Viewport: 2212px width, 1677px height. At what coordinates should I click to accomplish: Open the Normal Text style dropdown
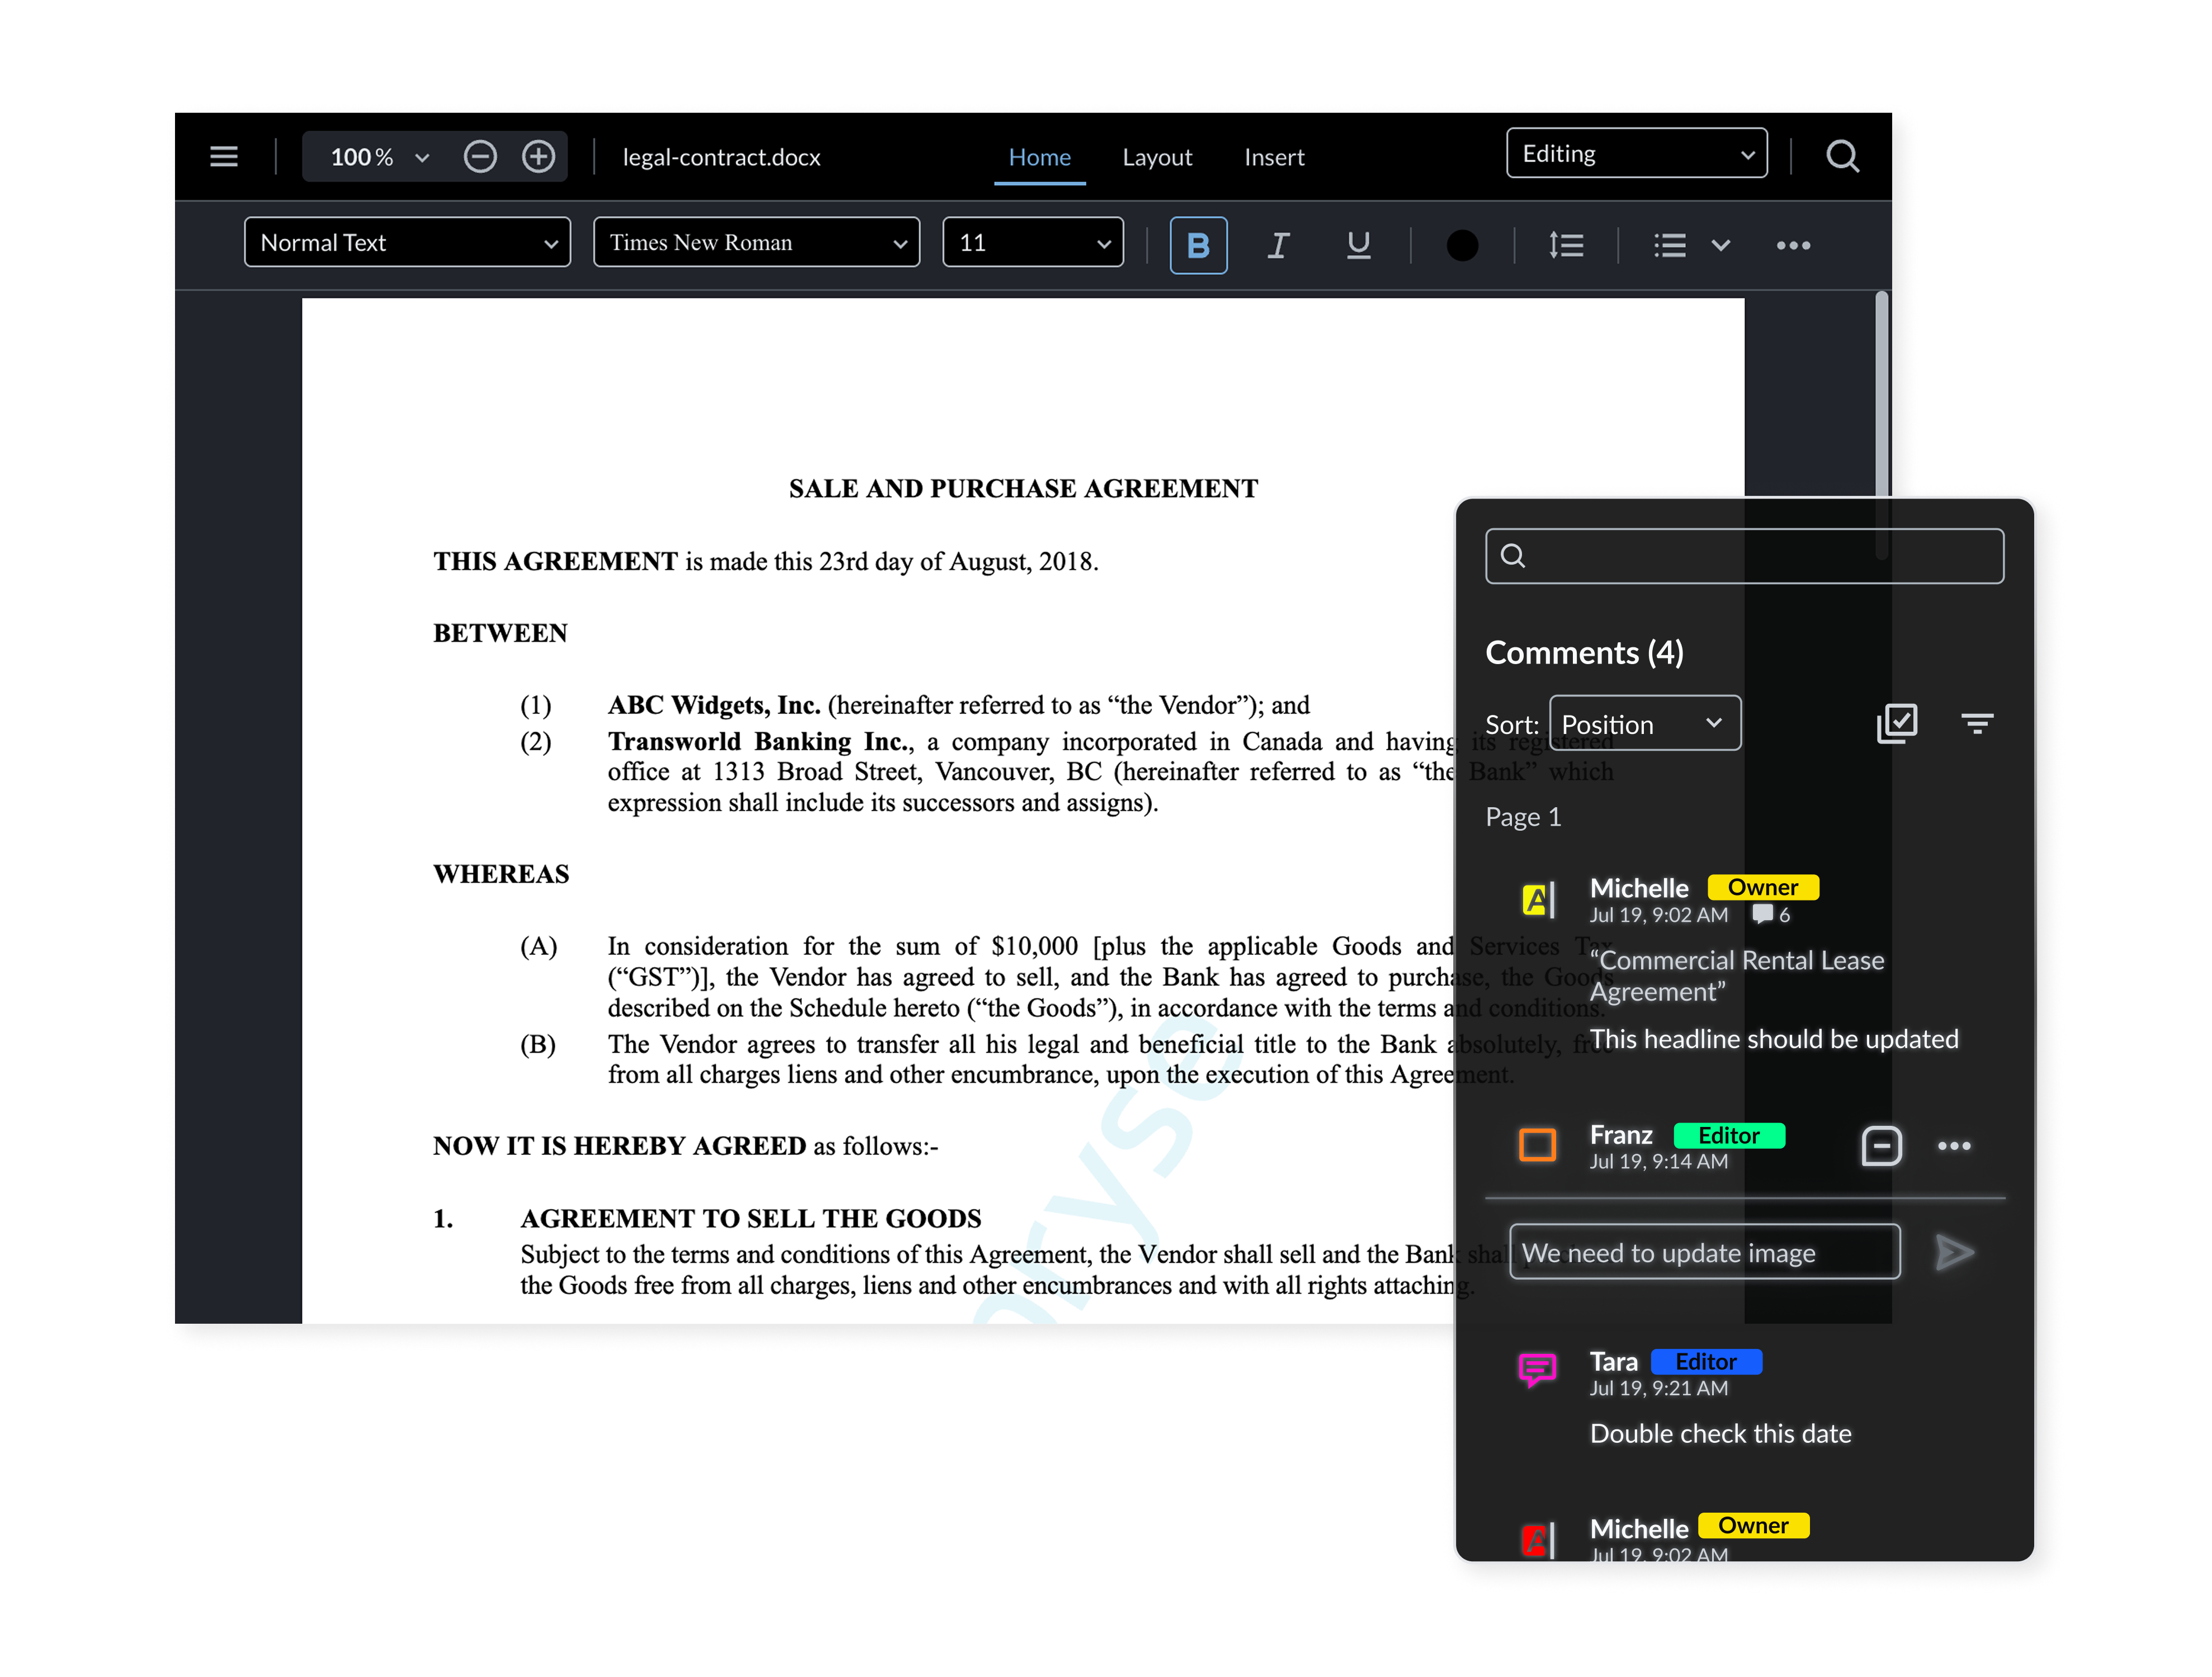[x=407, y=243]
